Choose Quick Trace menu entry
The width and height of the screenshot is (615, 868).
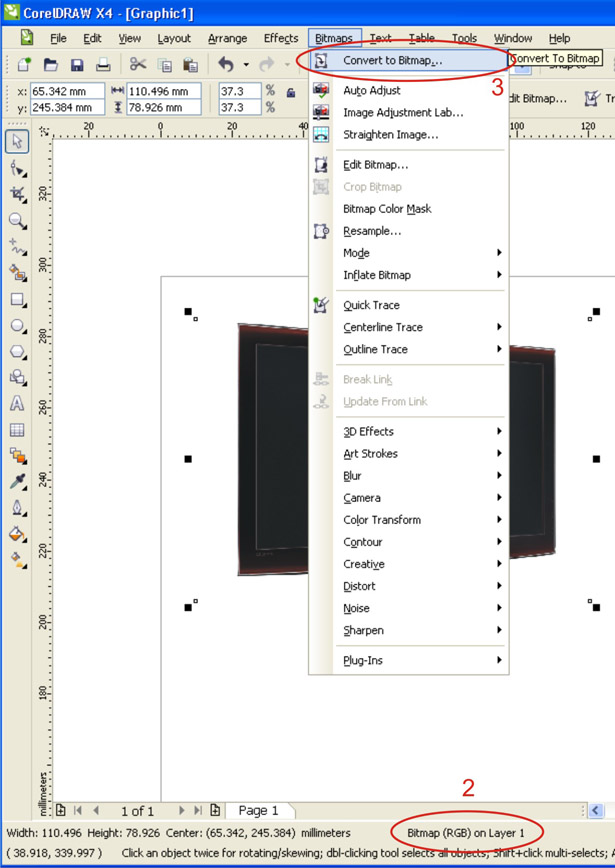(x=409, y=305)
